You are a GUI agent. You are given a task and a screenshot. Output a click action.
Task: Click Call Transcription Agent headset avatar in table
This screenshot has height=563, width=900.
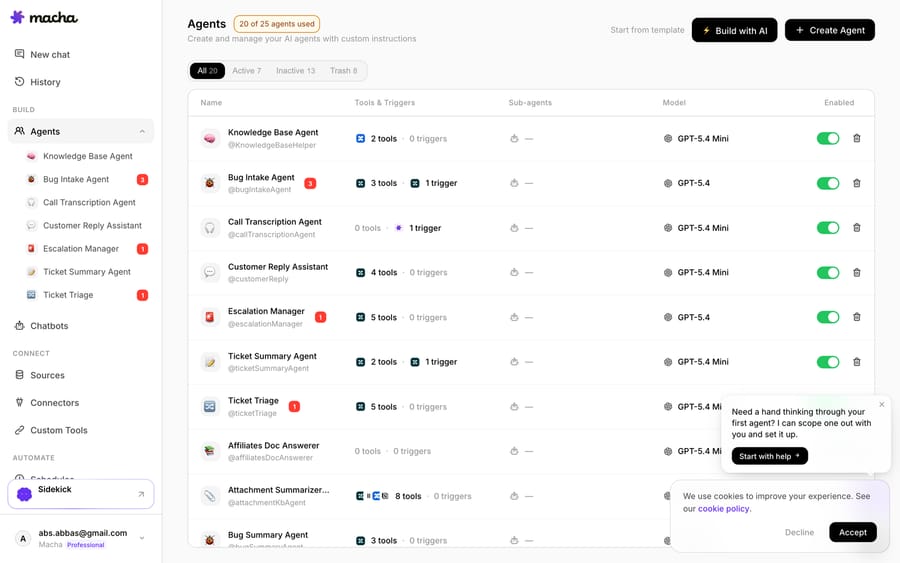210,228
